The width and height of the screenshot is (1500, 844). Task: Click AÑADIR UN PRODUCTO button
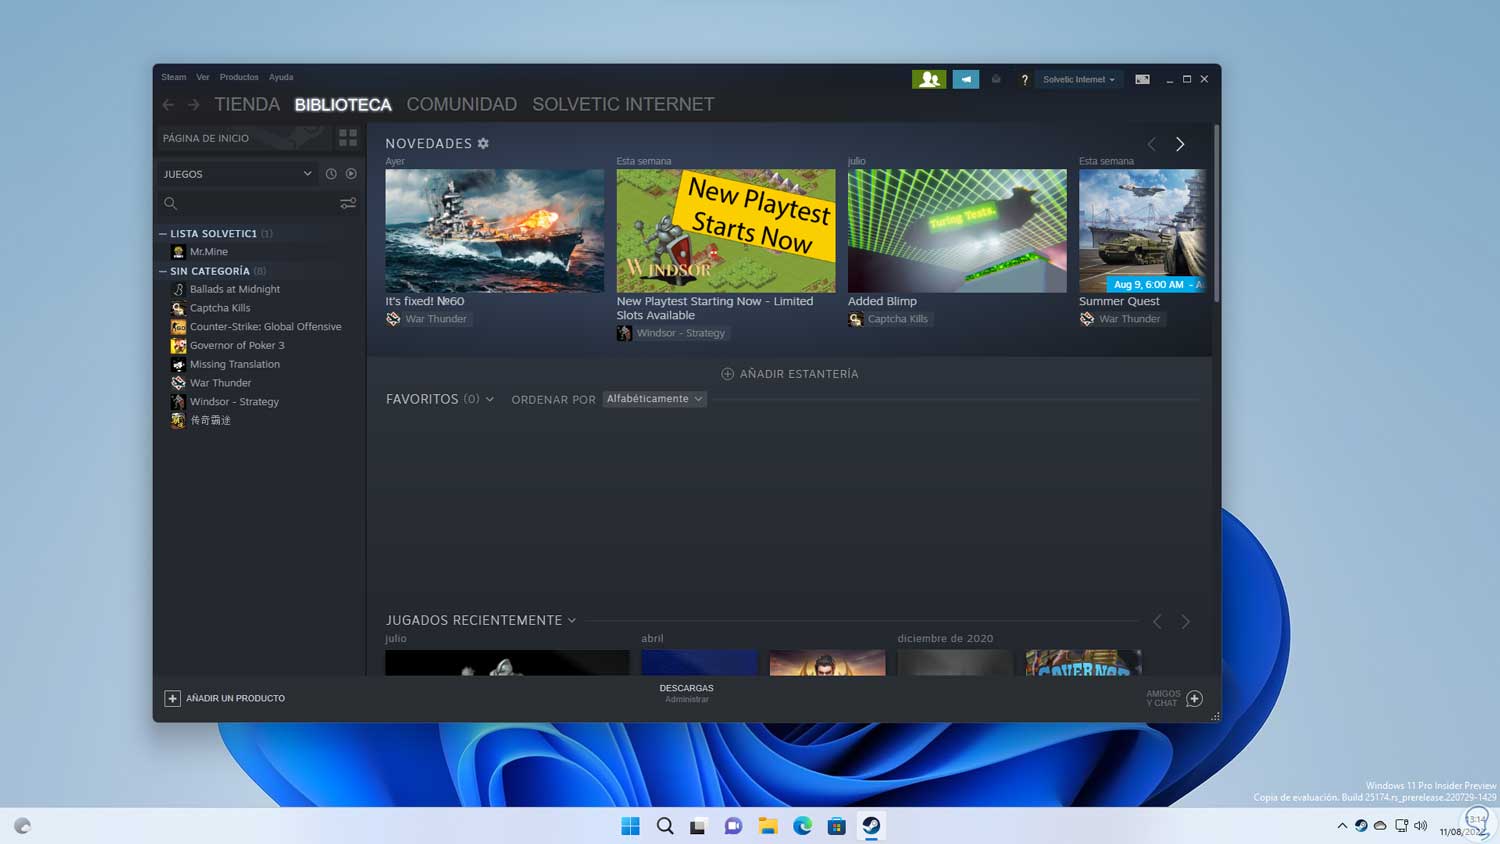[225, 698]
